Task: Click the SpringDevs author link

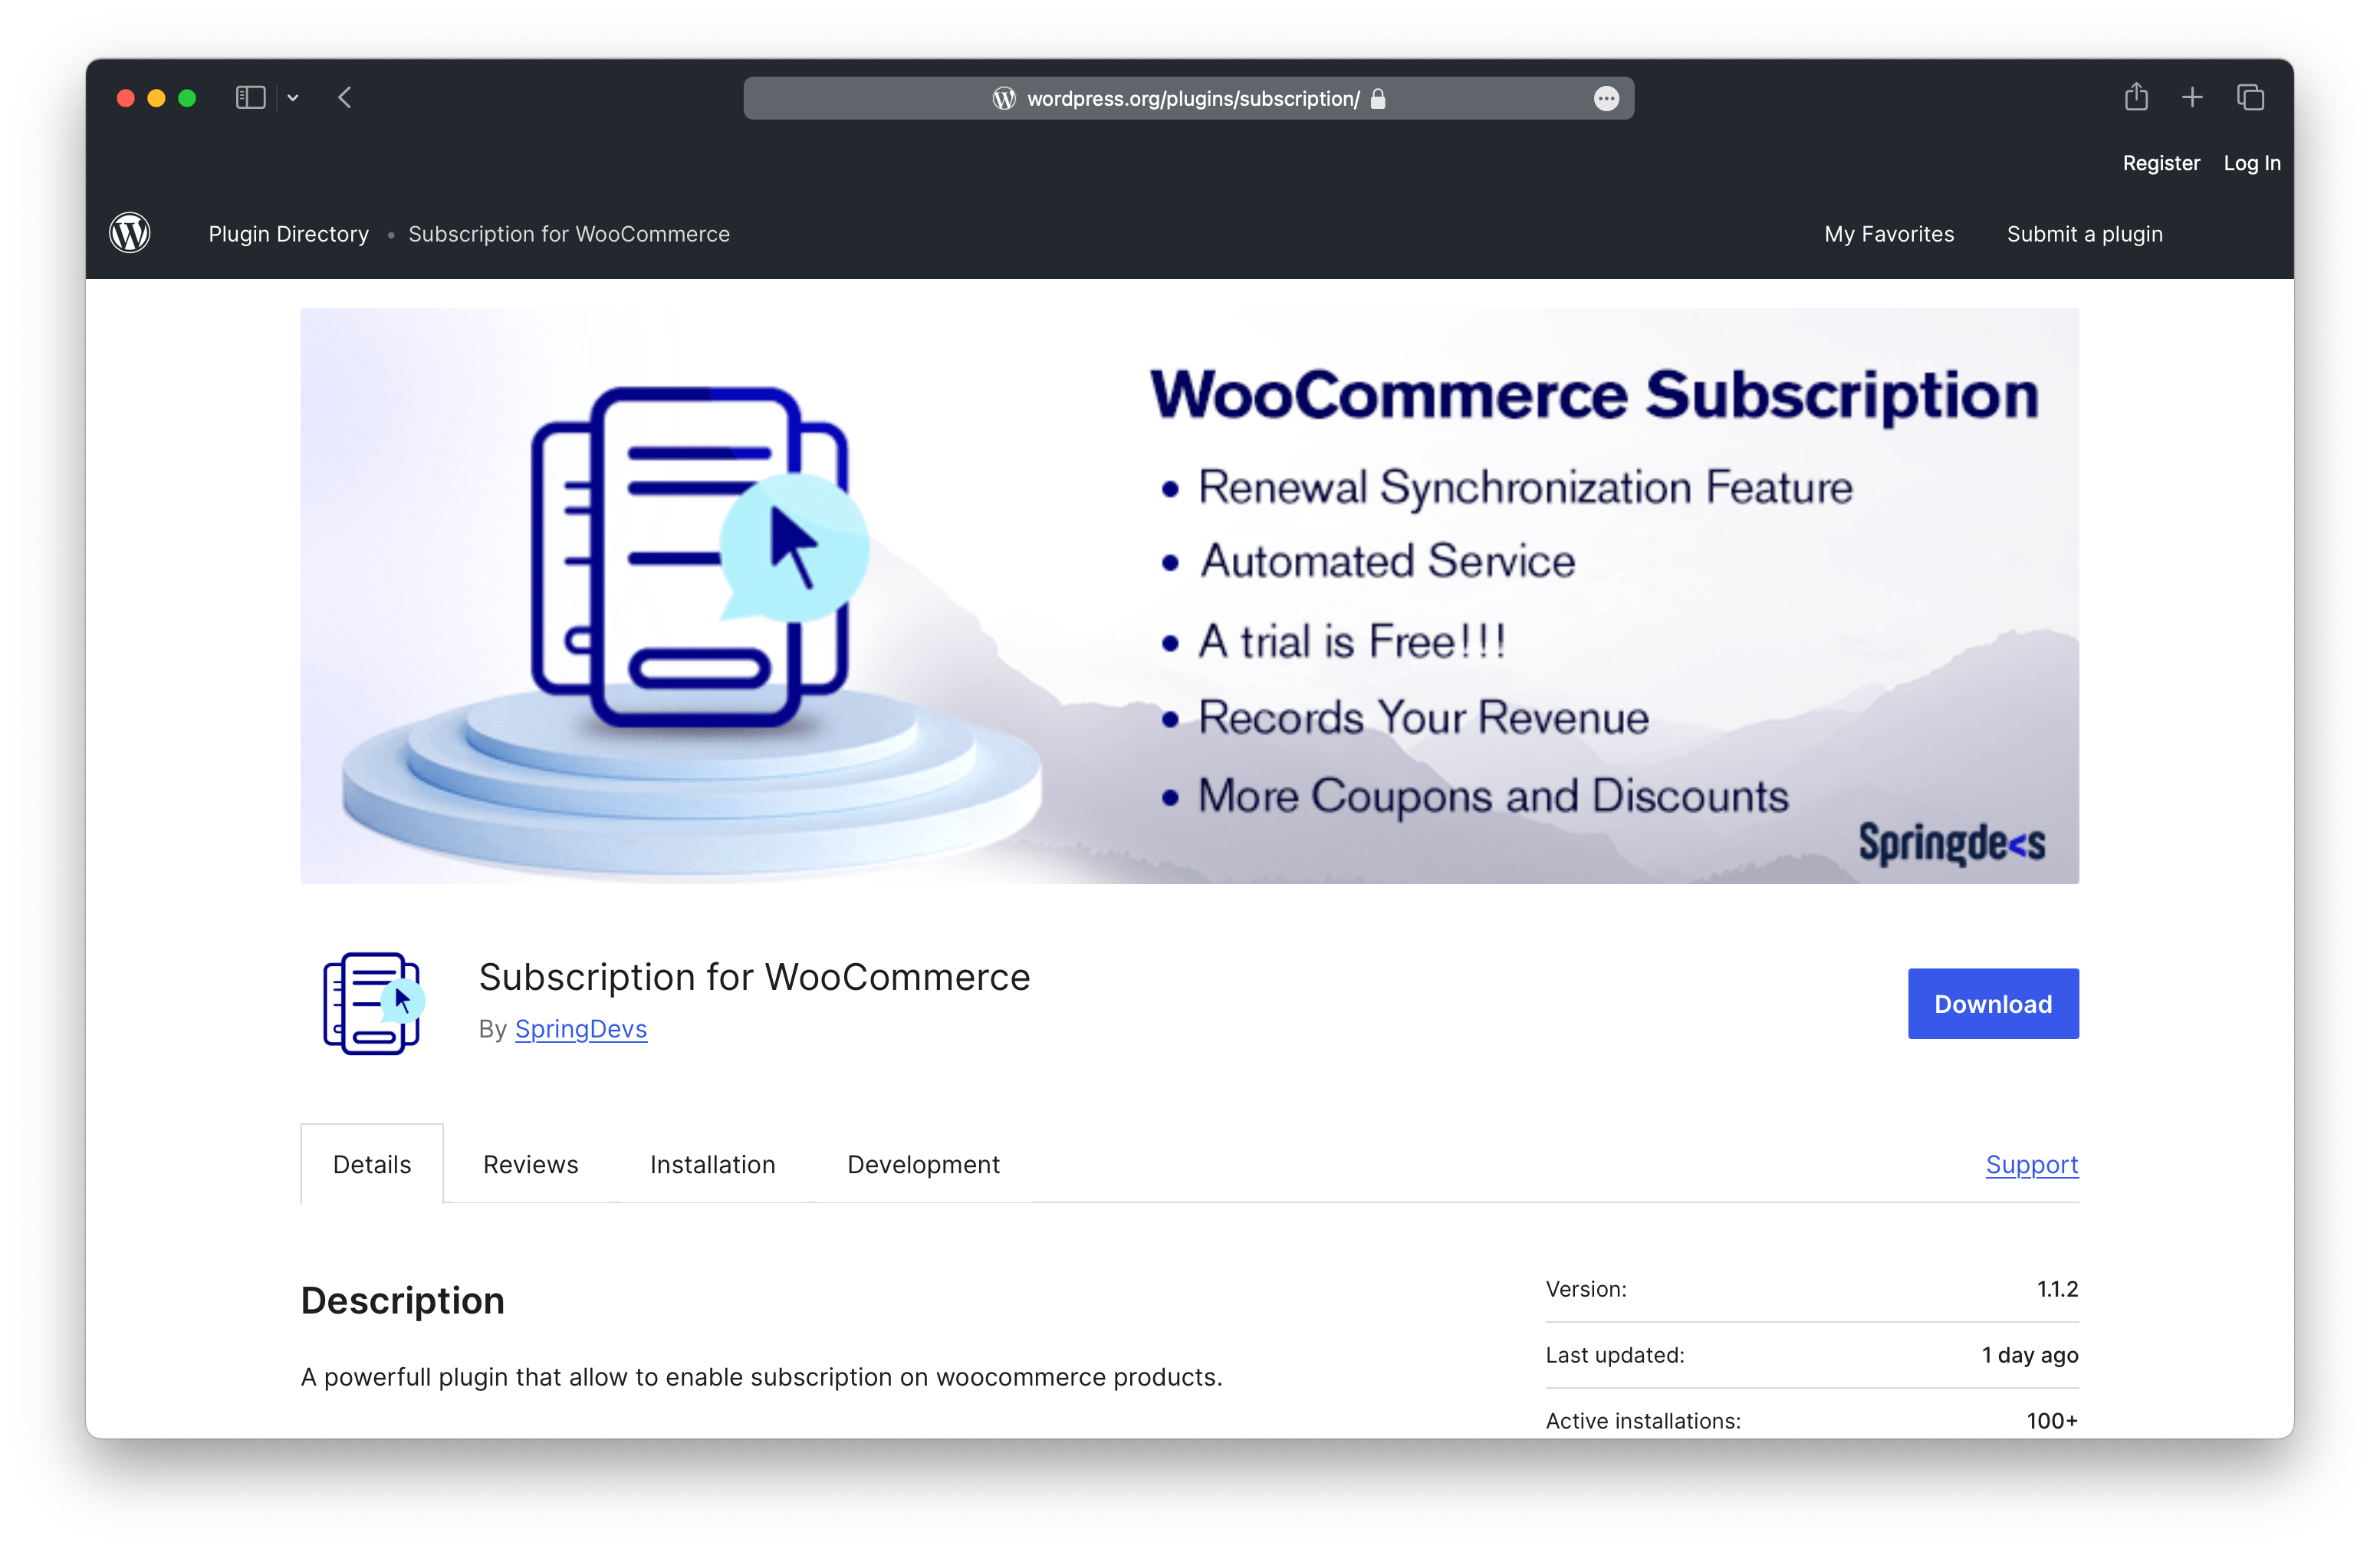Action: tap(580, 1028)
